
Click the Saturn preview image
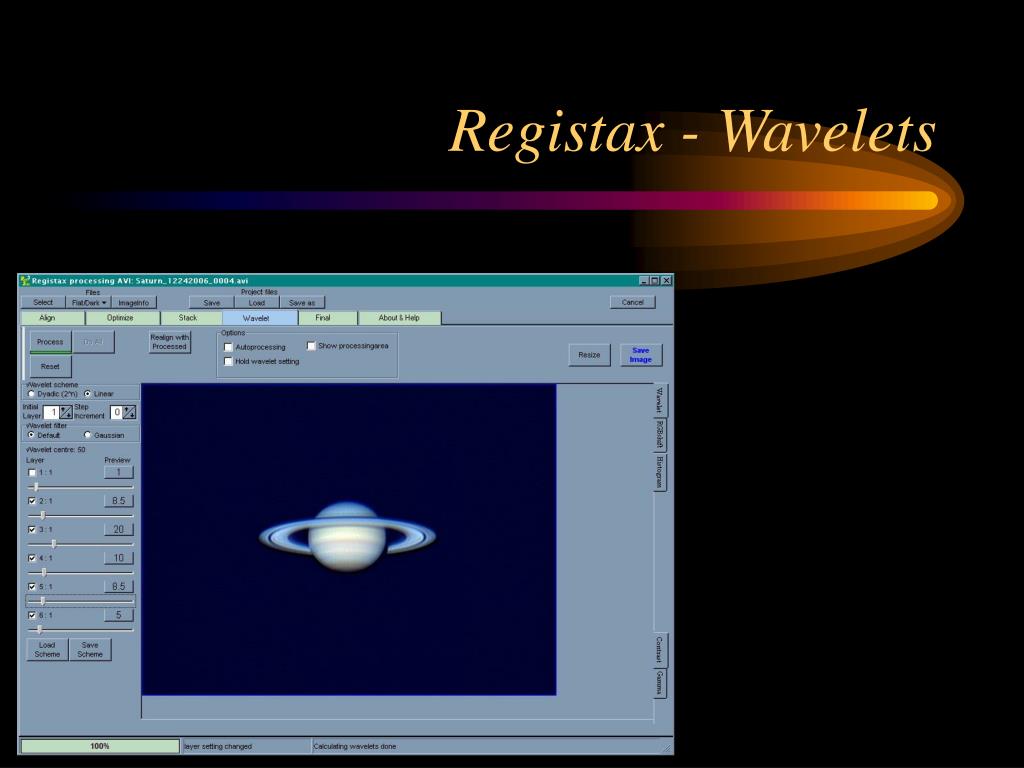click(348, 537)
